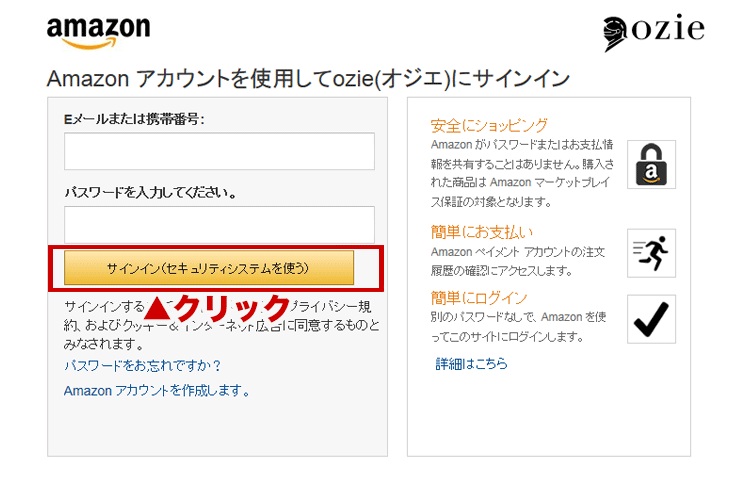Click the 簡単にお支払い heading

[x=482, y=232]
